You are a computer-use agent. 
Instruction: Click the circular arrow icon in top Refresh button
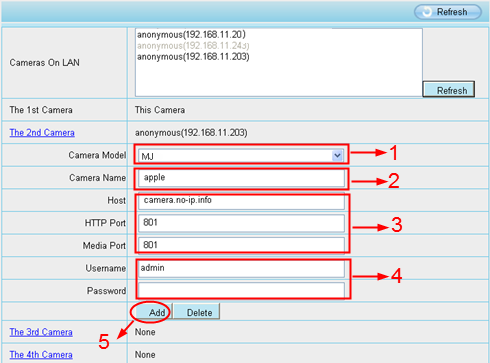(427, 12)
